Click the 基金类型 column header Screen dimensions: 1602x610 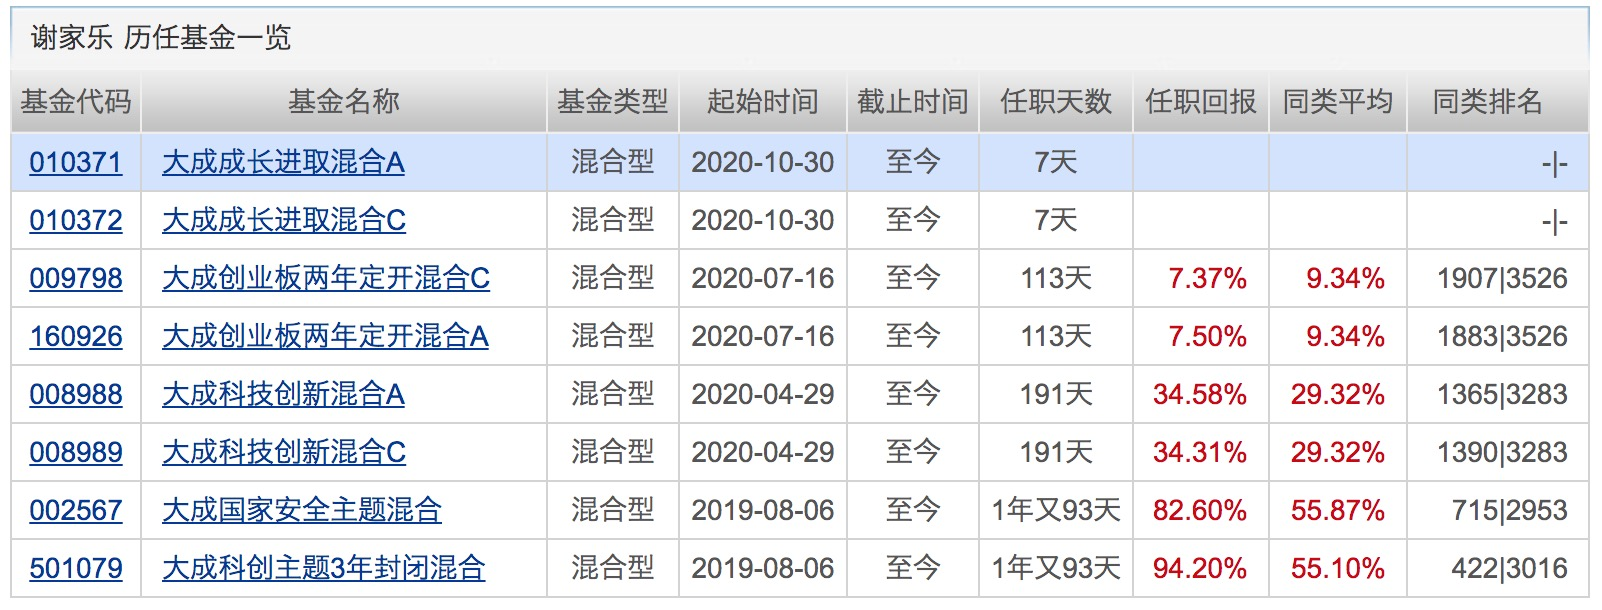pos(613,102)
